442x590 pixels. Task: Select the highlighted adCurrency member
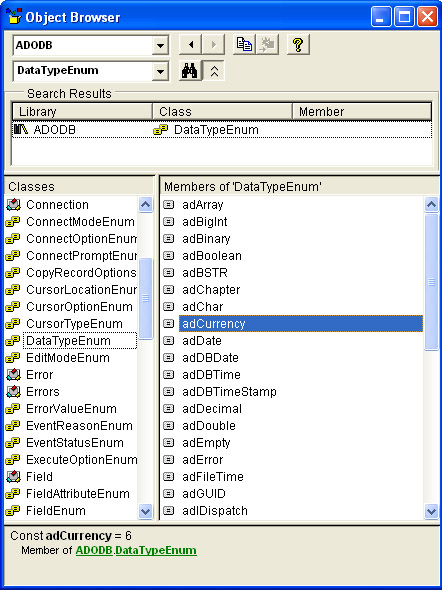[x=301, y=324]
